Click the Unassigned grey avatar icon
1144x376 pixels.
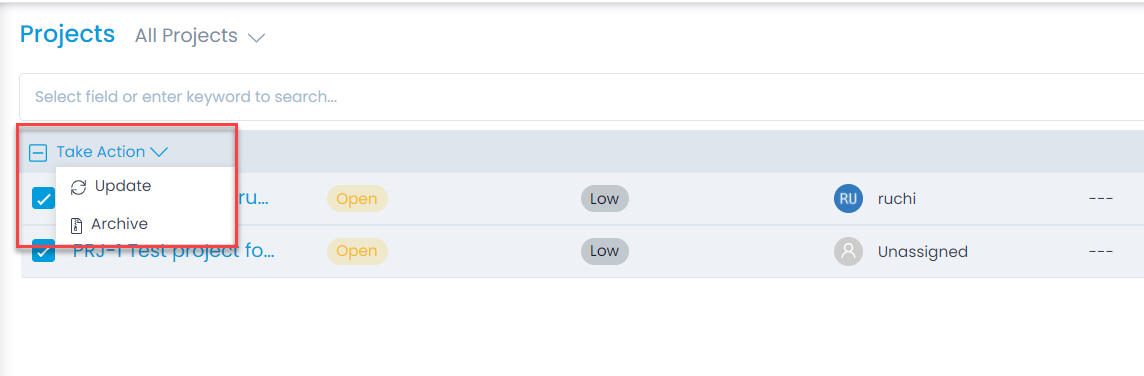[x=848, y=251]
